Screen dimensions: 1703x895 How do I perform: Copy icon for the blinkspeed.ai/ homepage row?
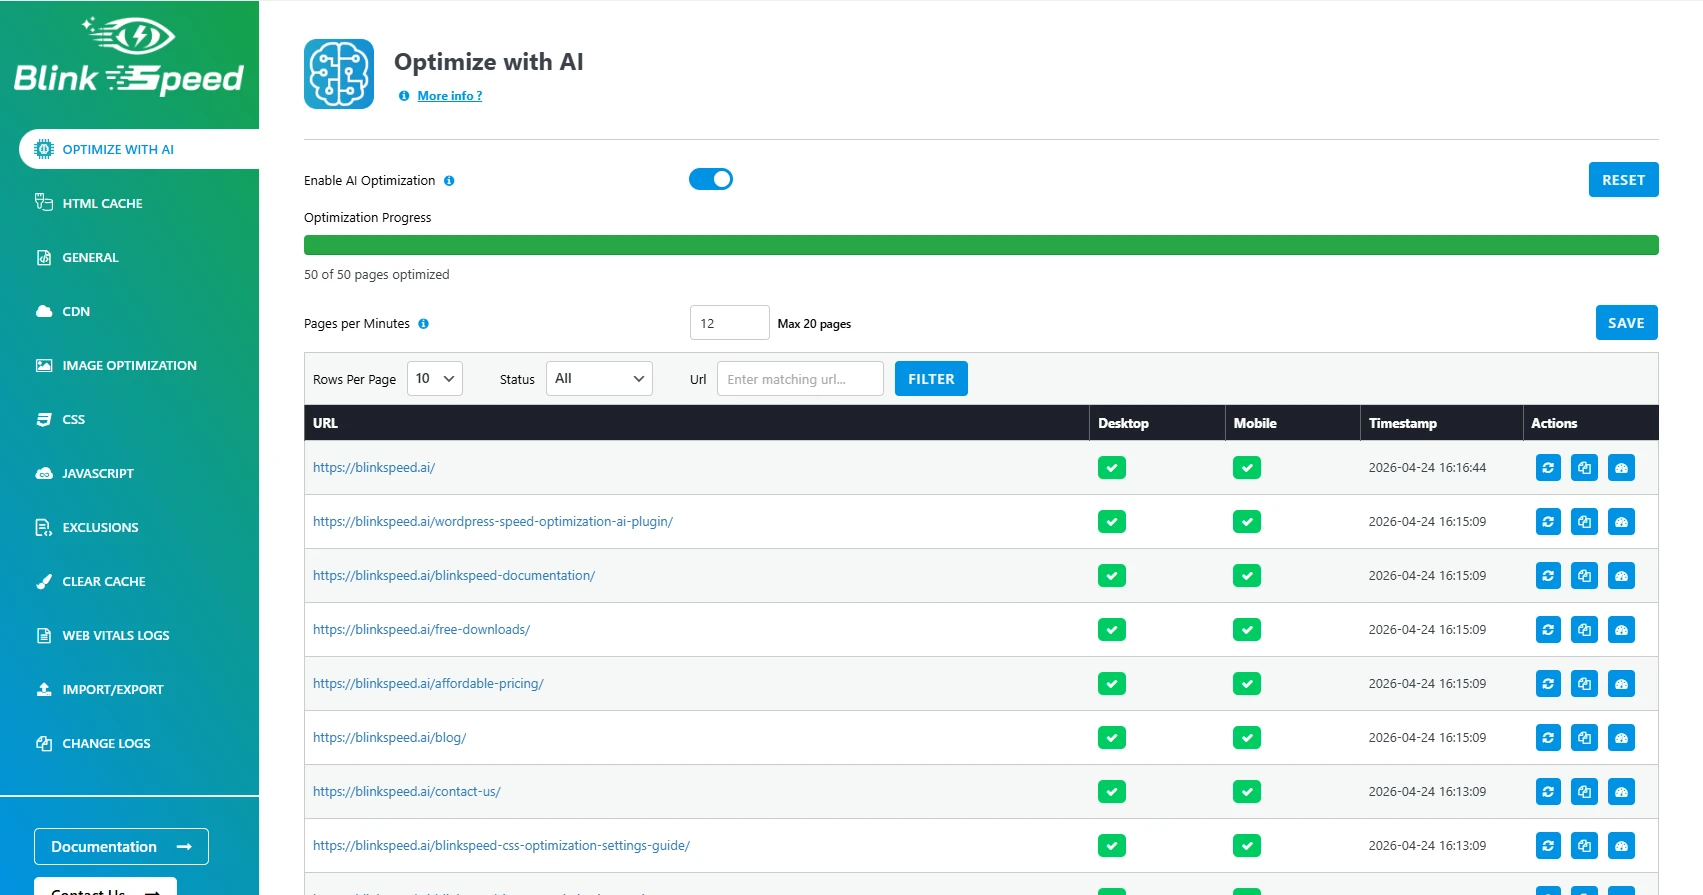coord(1584,468)
